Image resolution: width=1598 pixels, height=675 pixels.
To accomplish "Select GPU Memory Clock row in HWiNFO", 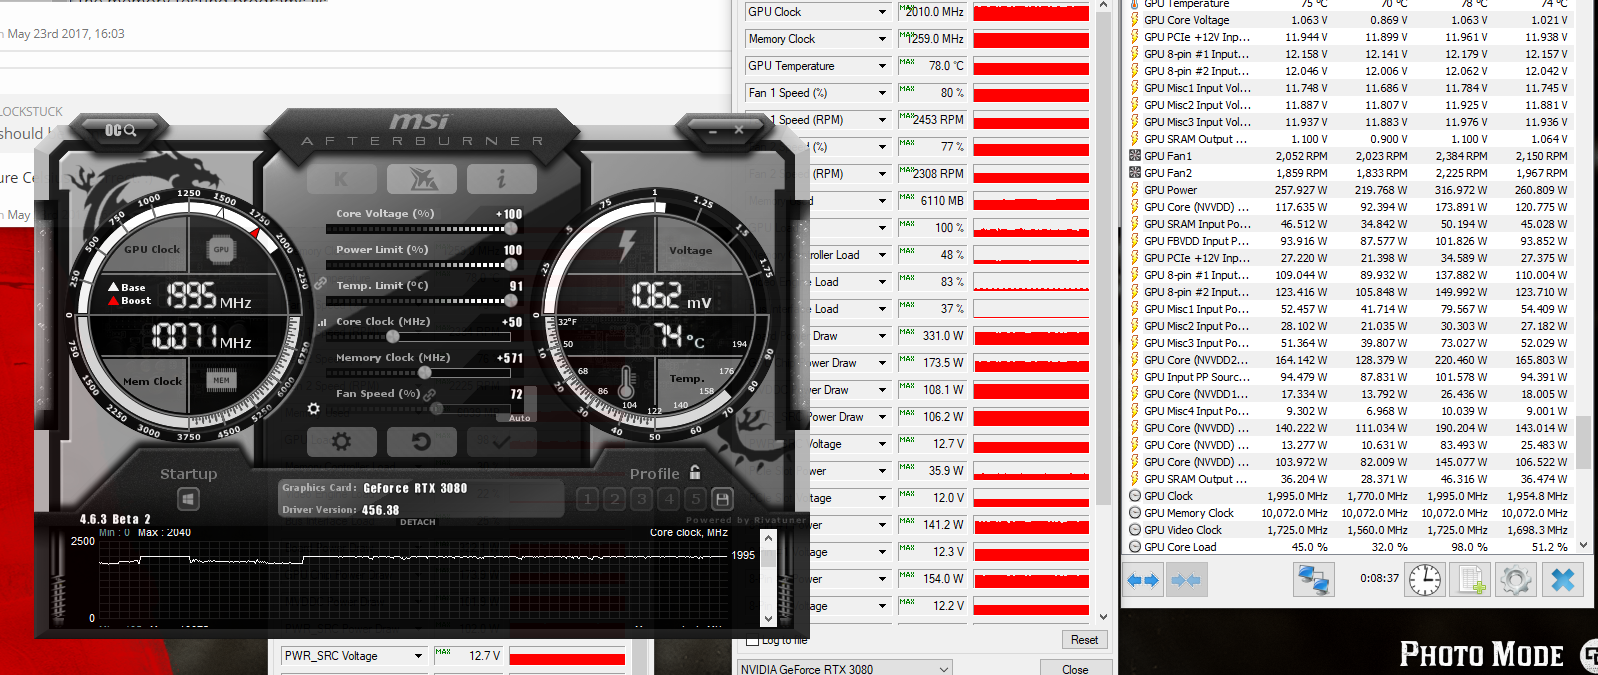I will [1349, 513].
